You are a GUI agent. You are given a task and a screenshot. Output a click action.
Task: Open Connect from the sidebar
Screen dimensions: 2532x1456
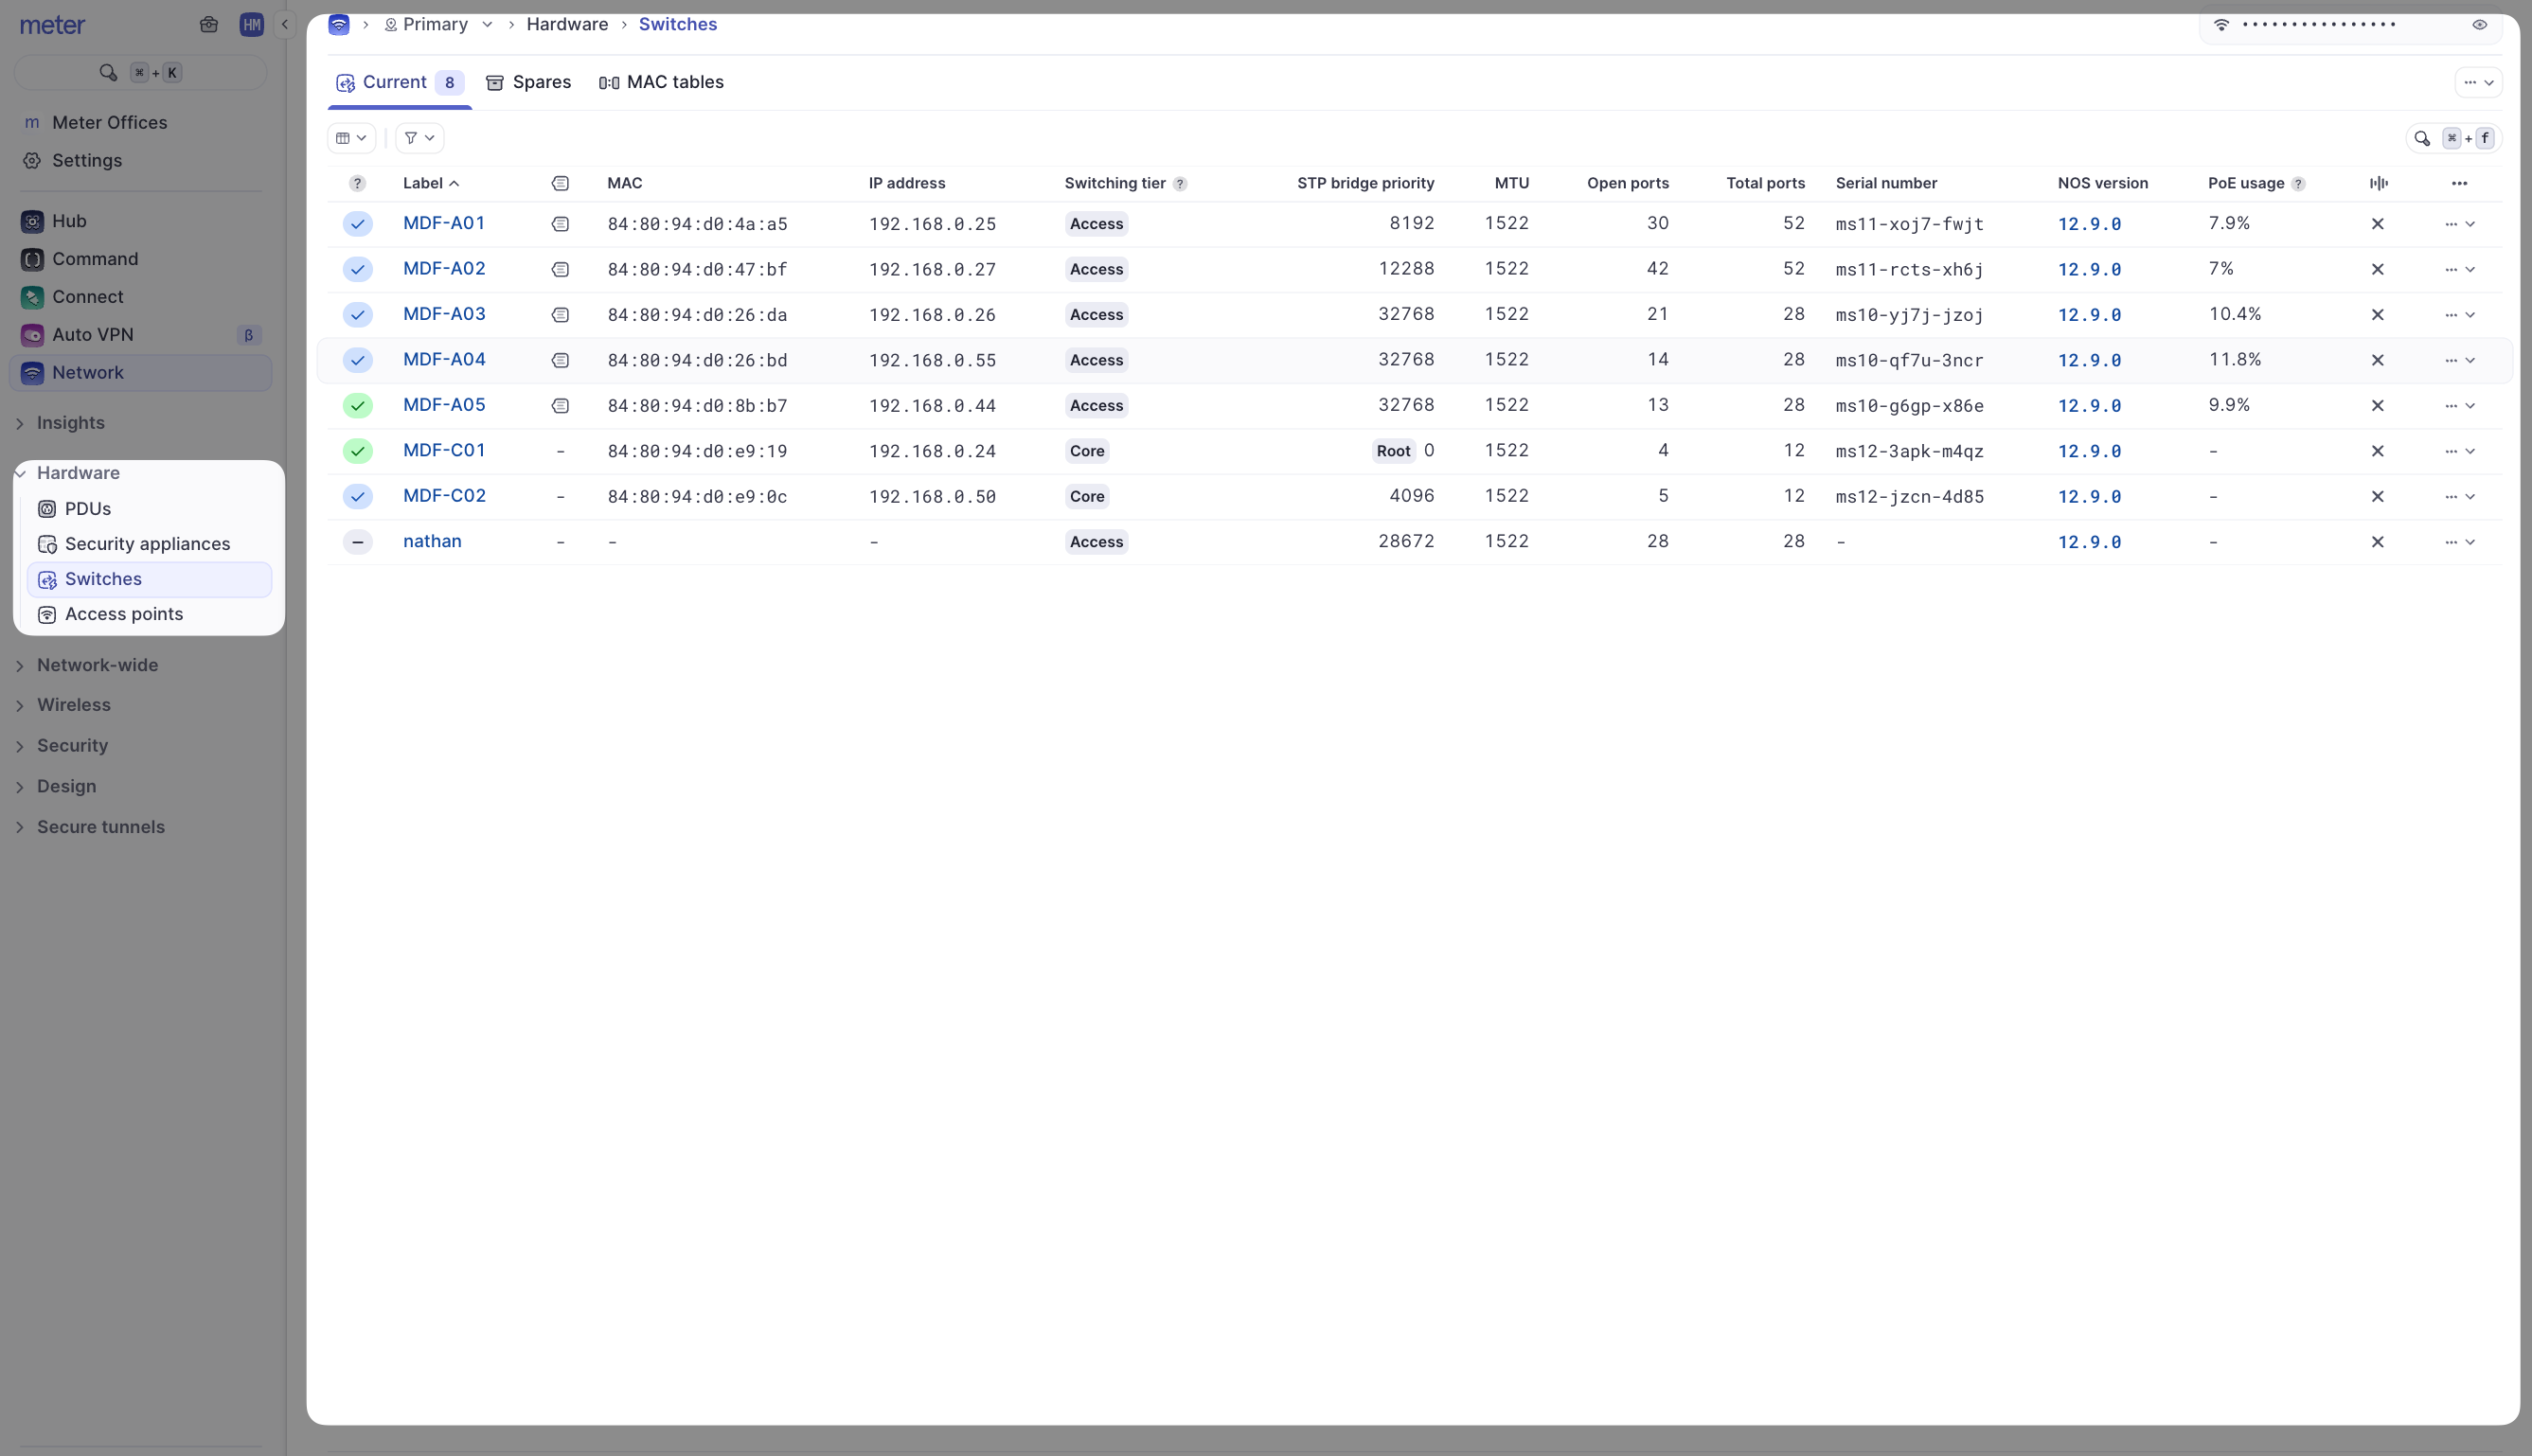point(32,297)
